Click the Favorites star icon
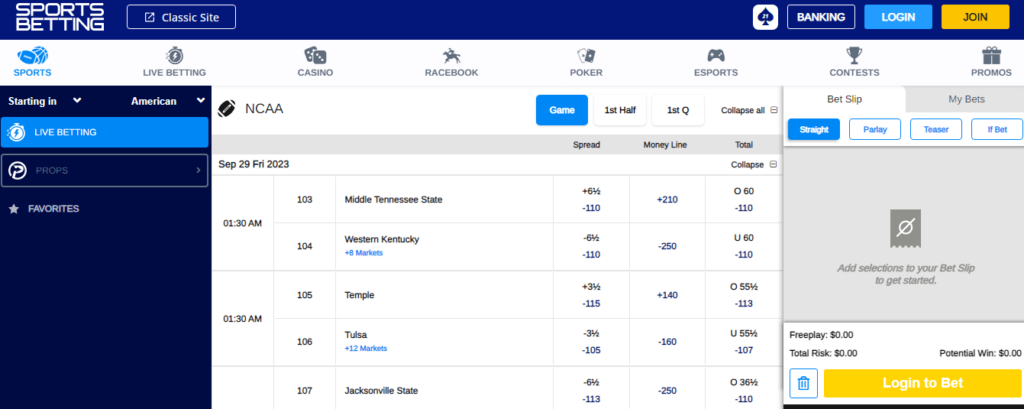Screen dimensions: 1024x409 pyautogui.click(x=14, y=209)
